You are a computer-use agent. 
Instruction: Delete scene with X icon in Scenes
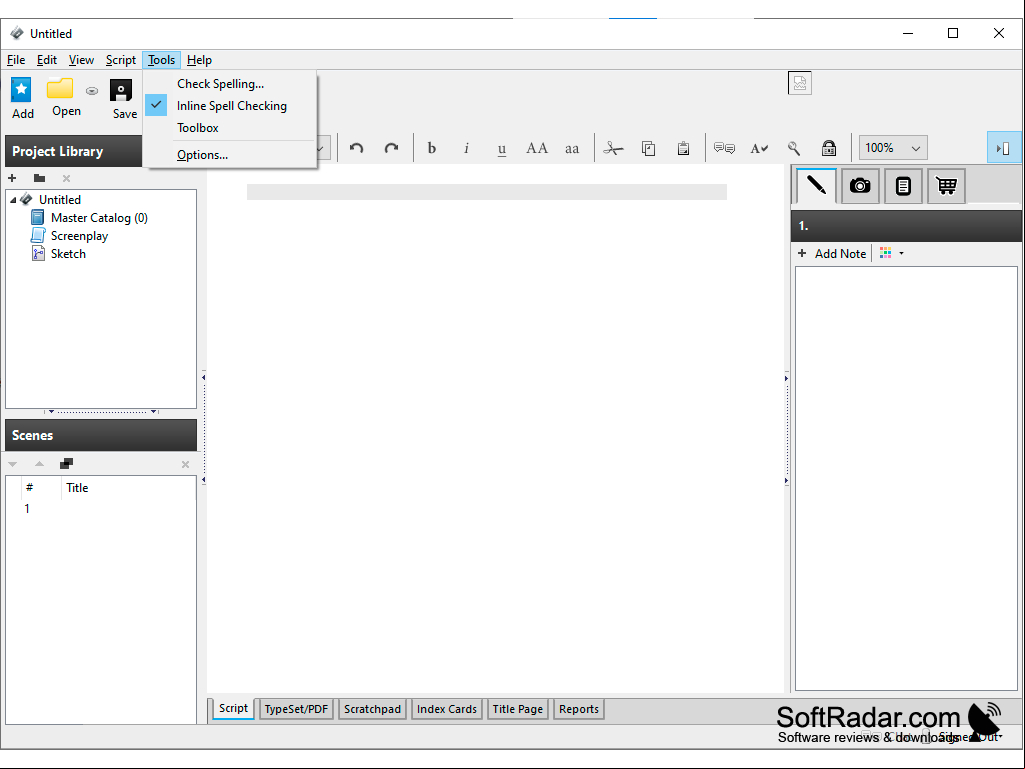pos(185,464)
